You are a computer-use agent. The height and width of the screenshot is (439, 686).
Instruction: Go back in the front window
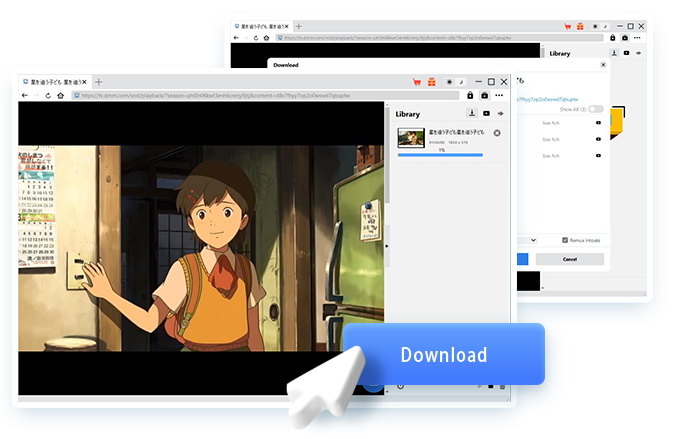[25, 95]
